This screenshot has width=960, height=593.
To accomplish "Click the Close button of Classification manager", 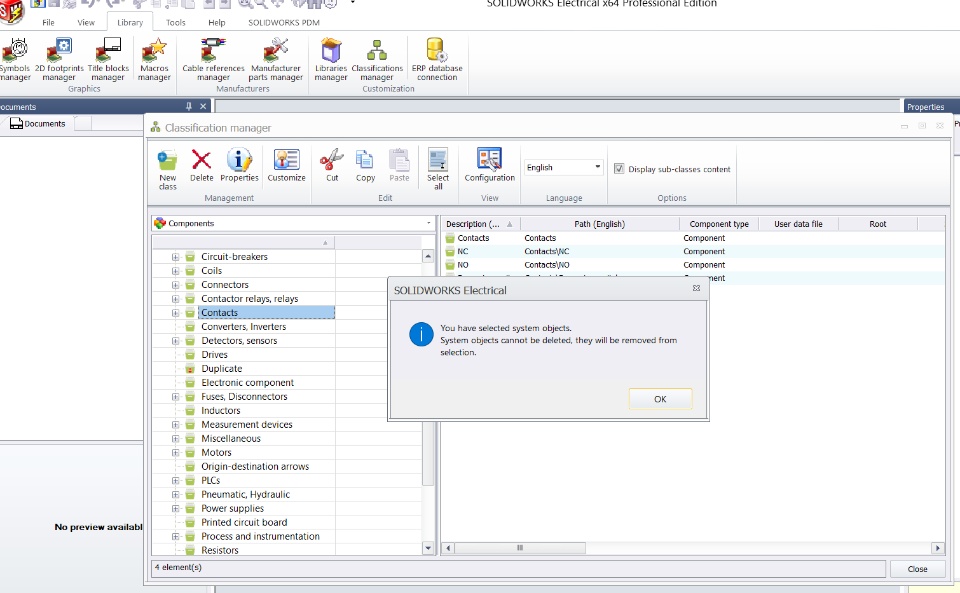I will (917, 569).
